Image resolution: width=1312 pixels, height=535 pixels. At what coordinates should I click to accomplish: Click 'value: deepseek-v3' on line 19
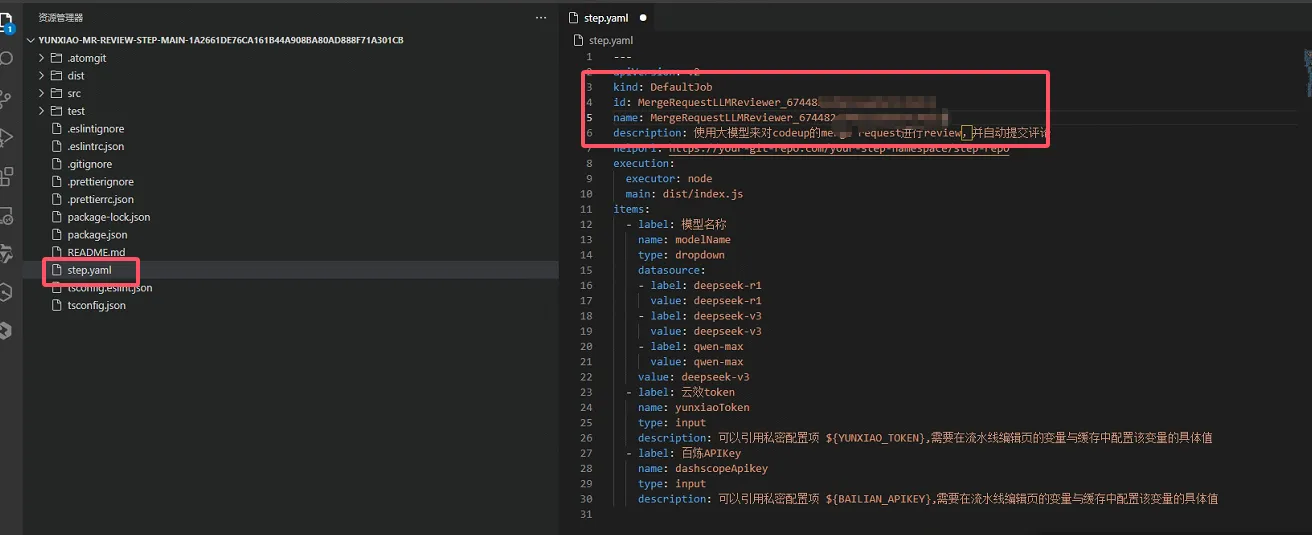[x=706, y=331]
